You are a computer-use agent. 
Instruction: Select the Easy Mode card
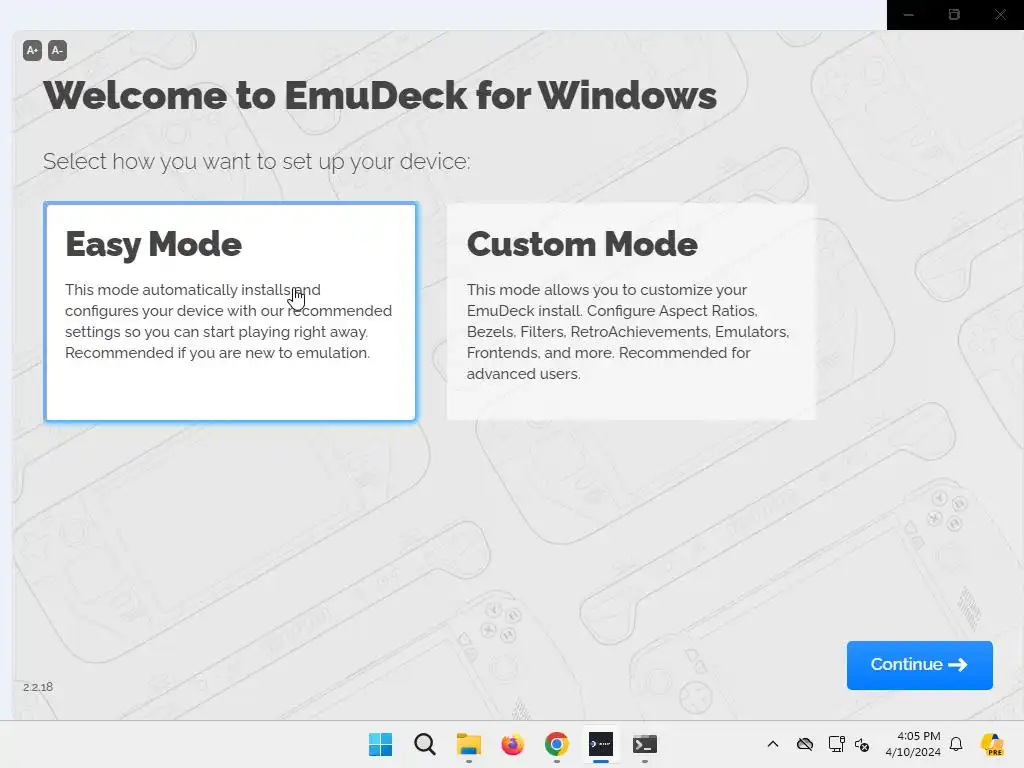pos(230,312)
